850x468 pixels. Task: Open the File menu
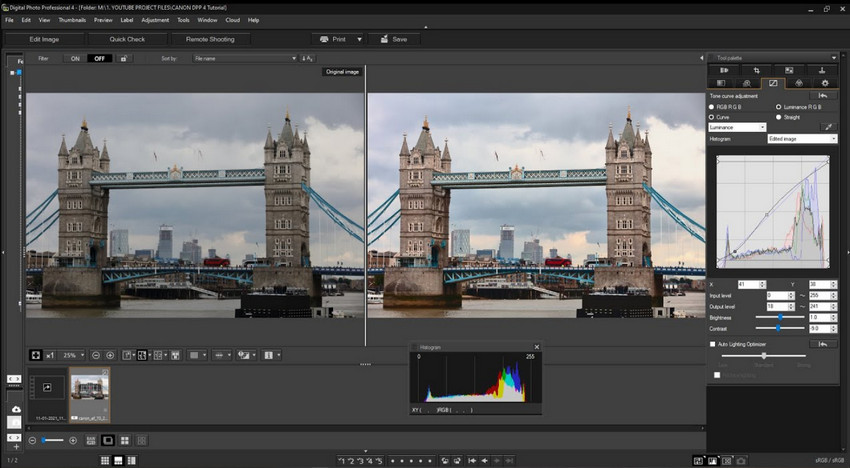coord(9,20)
